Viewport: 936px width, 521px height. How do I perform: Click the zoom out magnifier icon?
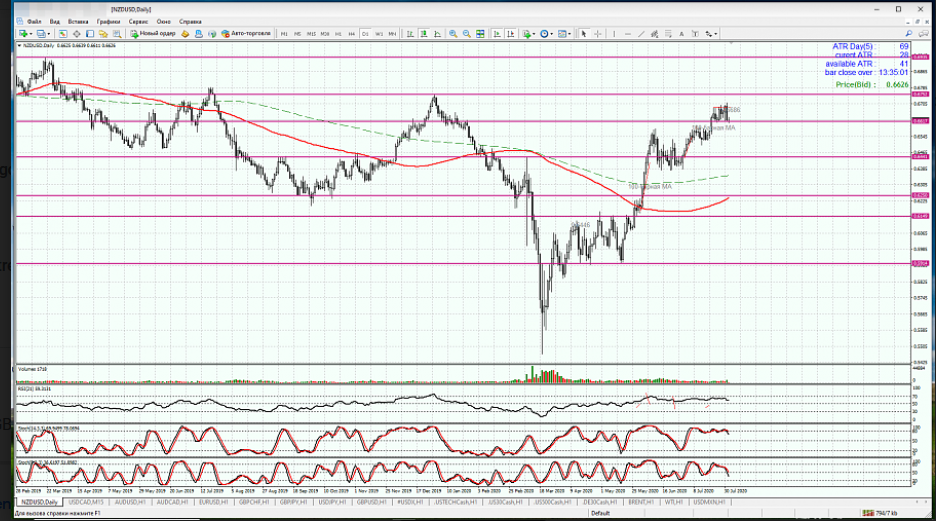point(467,34)
